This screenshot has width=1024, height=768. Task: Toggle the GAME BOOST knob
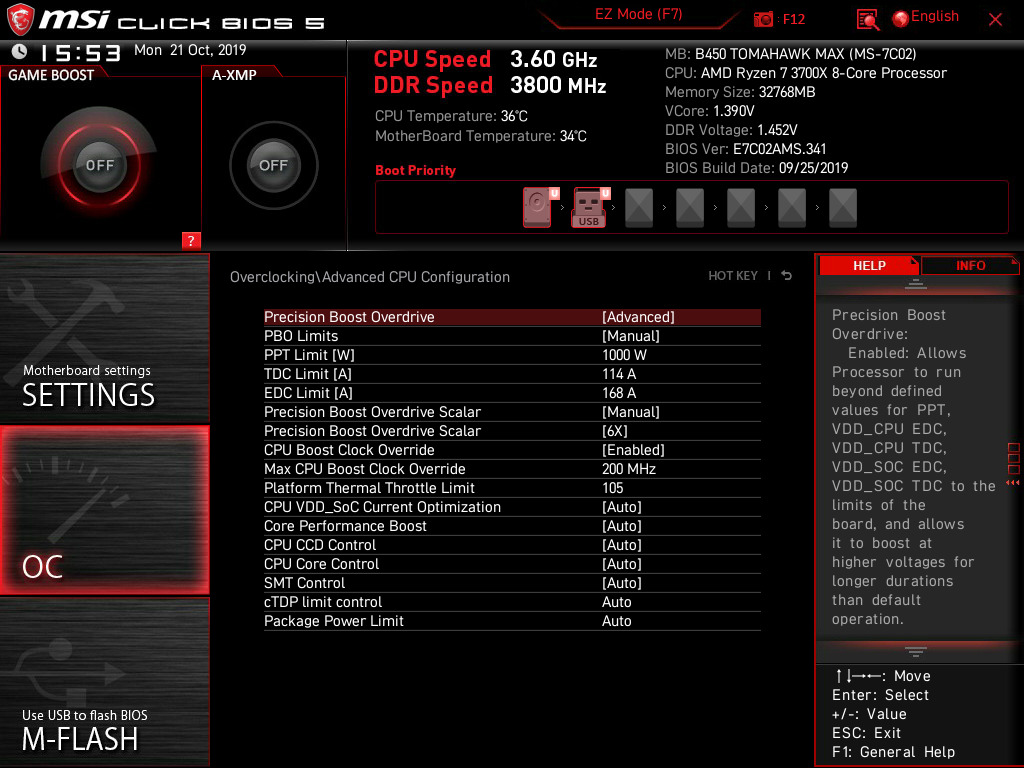click(99, 165)
